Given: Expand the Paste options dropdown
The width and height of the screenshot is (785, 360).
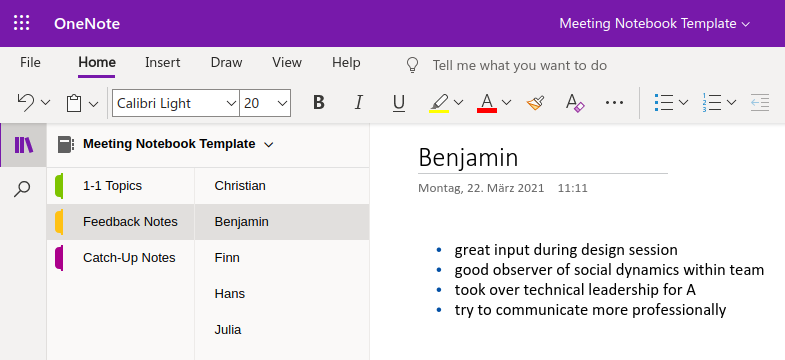Looking at the screenshot, I should pyautogui.click(x=94, y=104).
